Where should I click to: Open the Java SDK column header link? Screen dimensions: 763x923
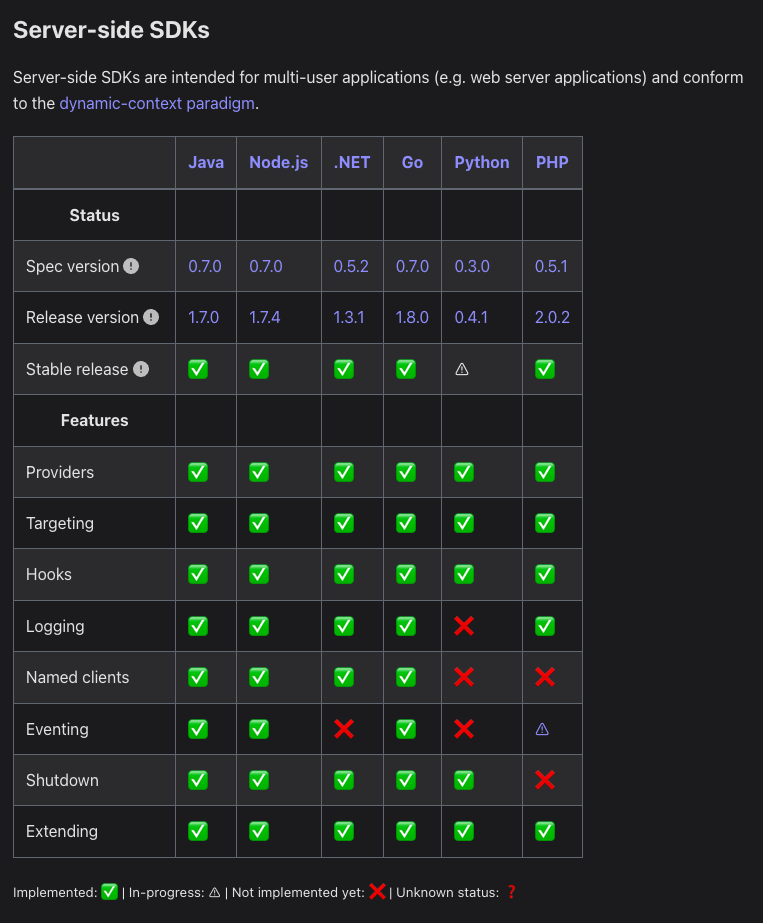pos(206,162)
